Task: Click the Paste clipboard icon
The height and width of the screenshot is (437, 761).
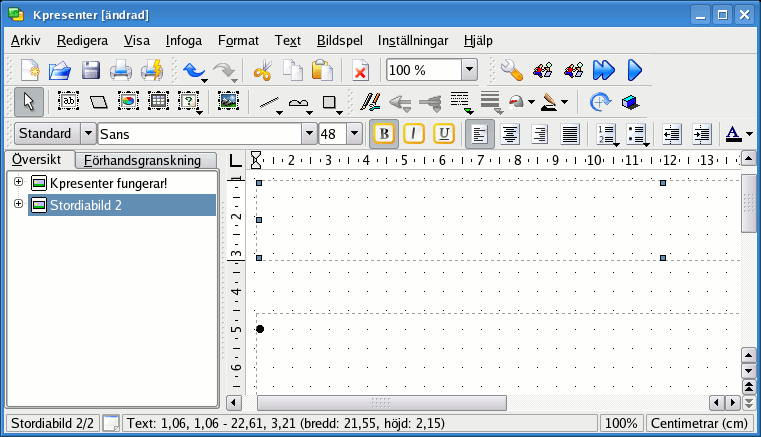Action: 321,70
